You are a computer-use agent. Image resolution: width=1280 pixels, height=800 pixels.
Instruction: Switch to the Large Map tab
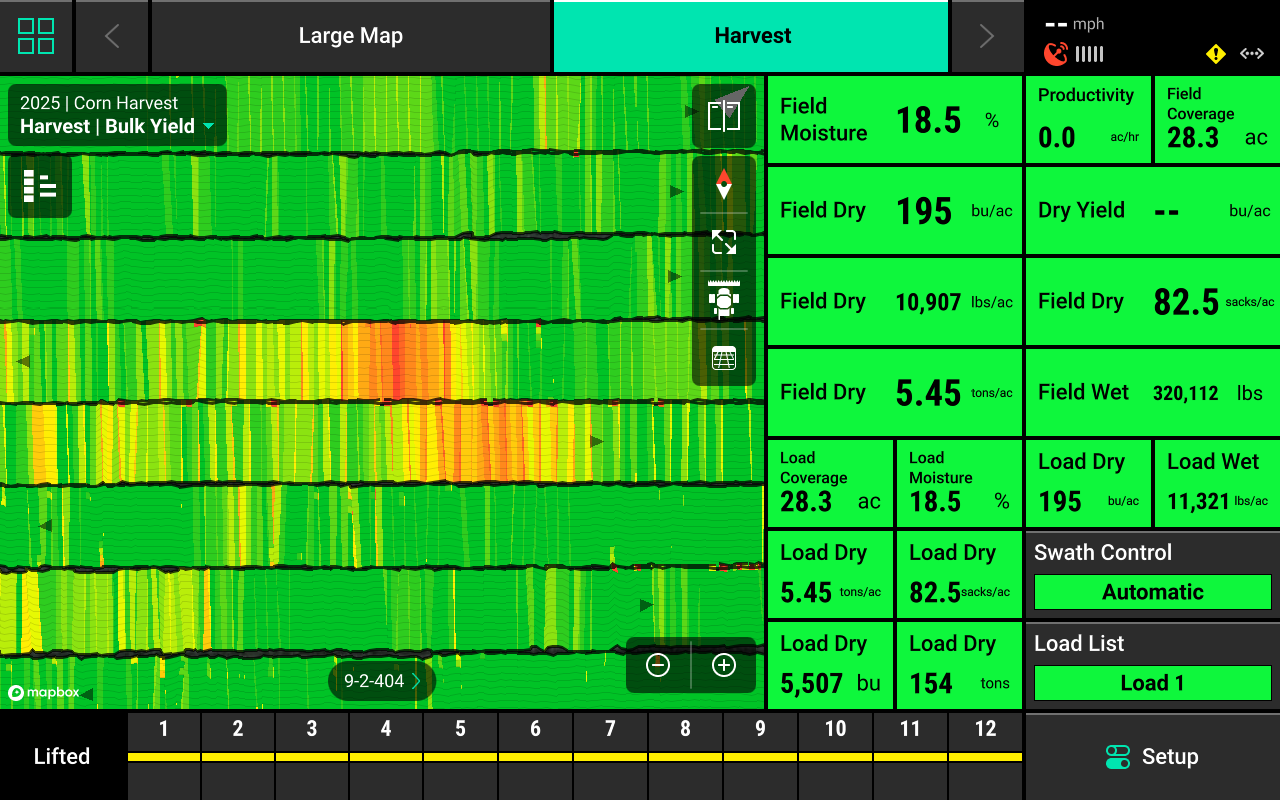(350, 36)
